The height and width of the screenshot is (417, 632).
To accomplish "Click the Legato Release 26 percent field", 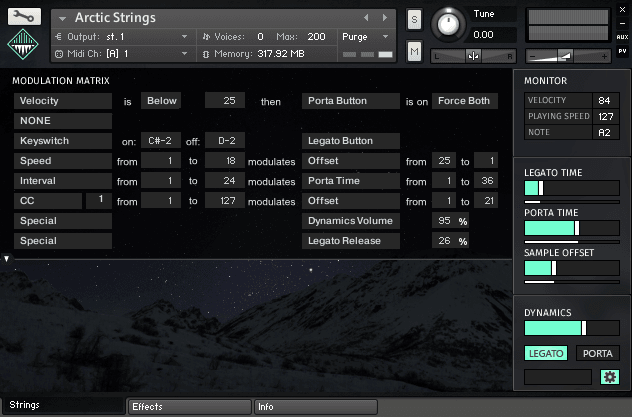I will tap(450, 241).
